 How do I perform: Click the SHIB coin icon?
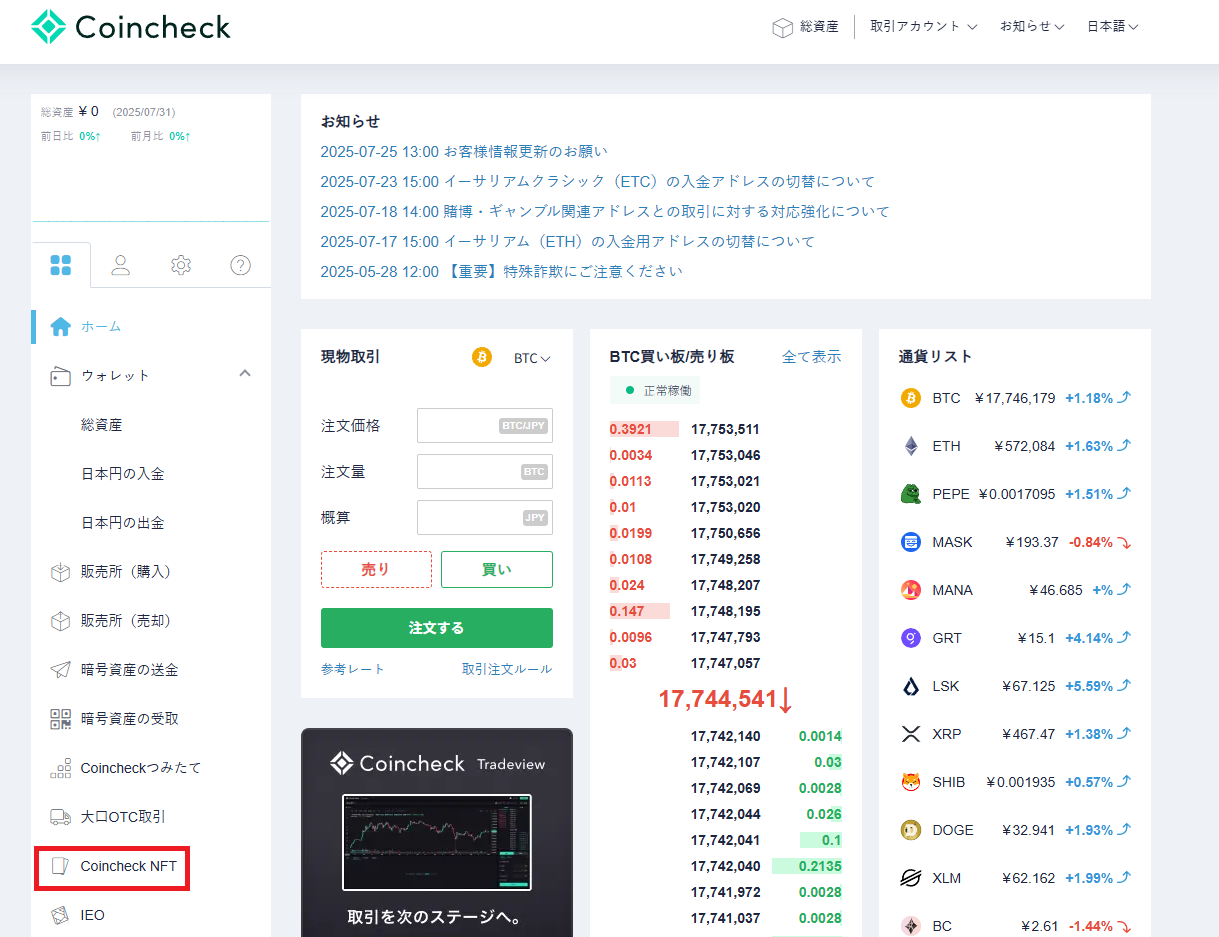pos(910,782)
